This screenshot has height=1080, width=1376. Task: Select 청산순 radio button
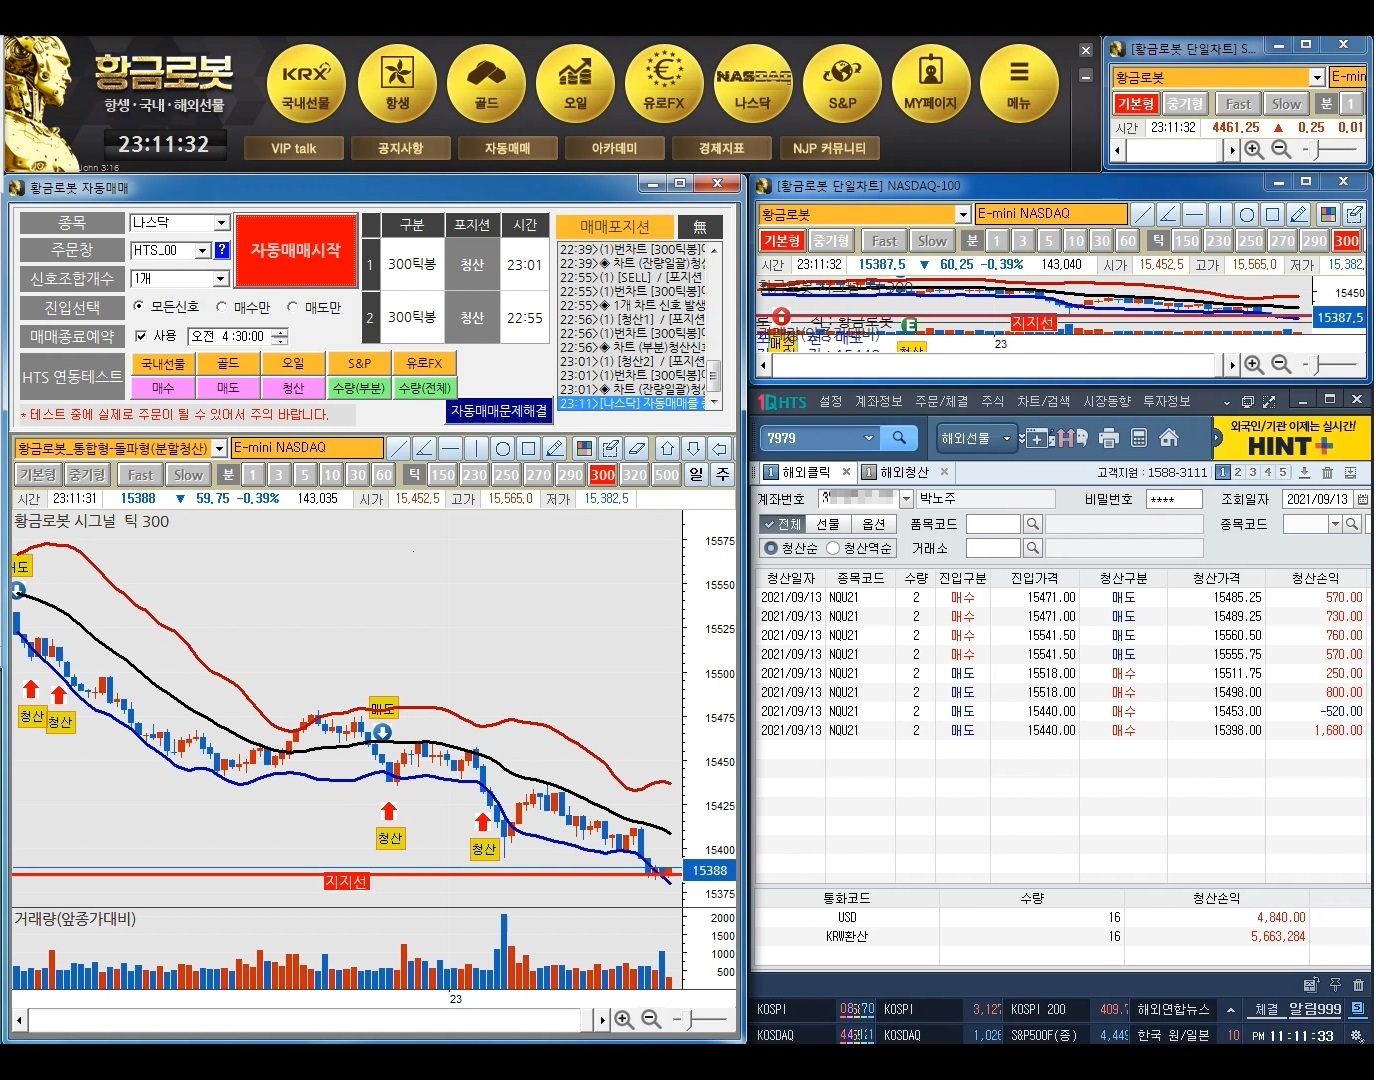point(770,548)
